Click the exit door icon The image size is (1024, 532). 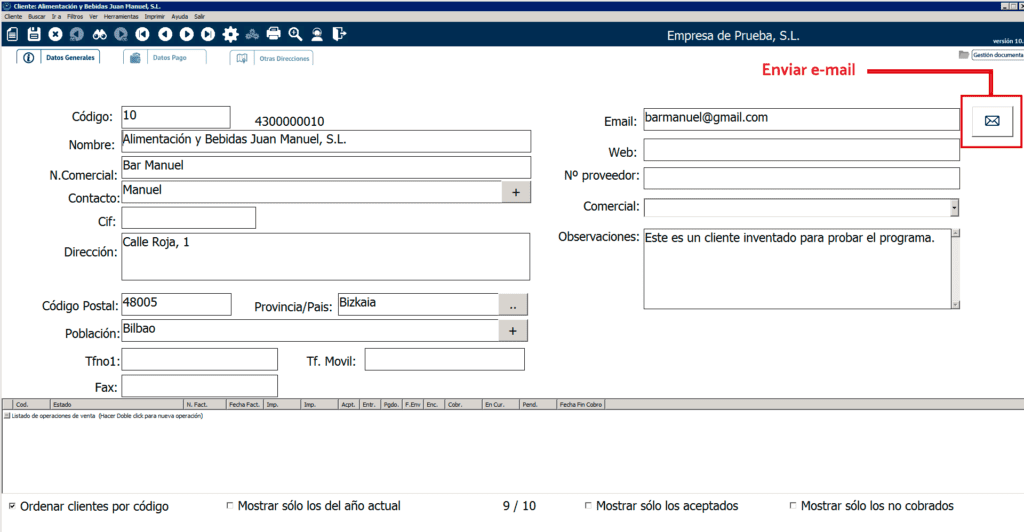click(x=339, y=34)
